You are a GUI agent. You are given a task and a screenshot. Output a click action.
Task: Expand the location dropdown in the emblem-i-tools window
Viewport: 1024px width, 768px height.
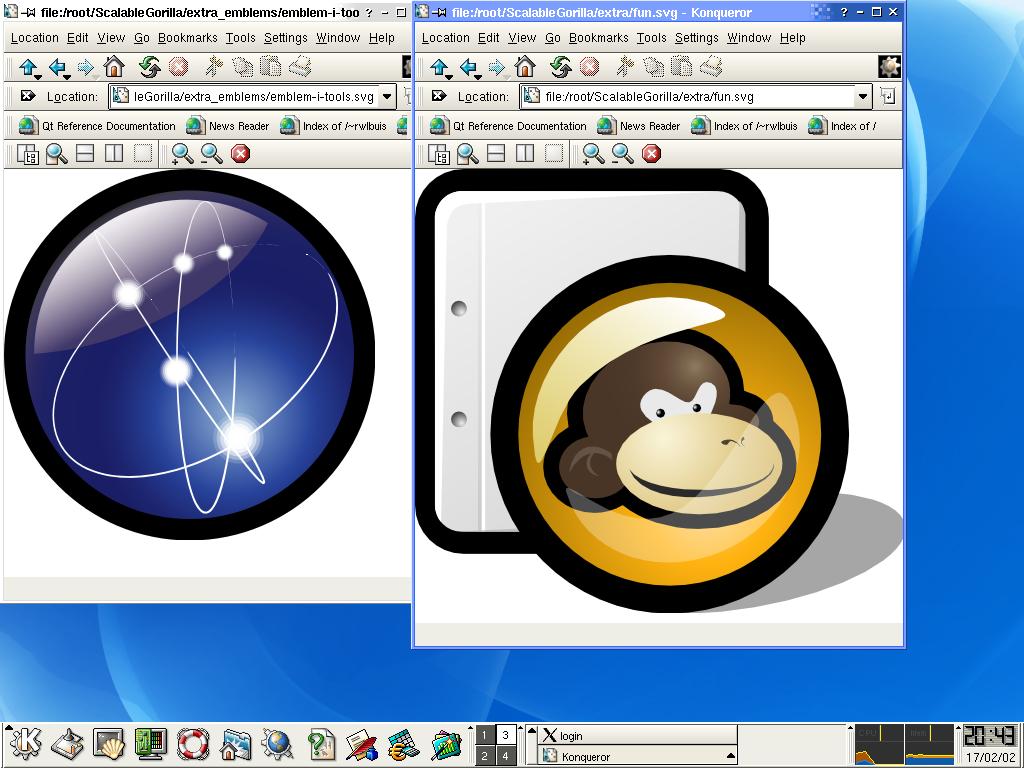click(387, 97)
